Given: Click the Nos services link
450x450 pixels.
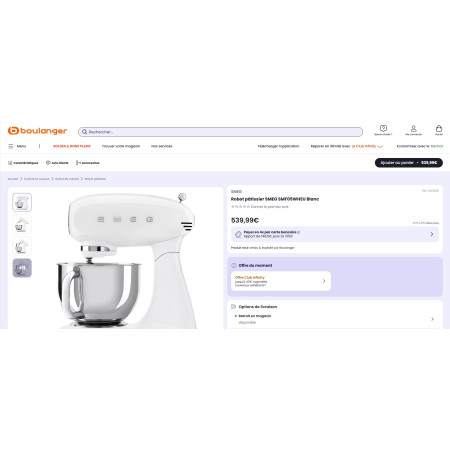Looking at the screenshot, I should click(x=162, y=146).
